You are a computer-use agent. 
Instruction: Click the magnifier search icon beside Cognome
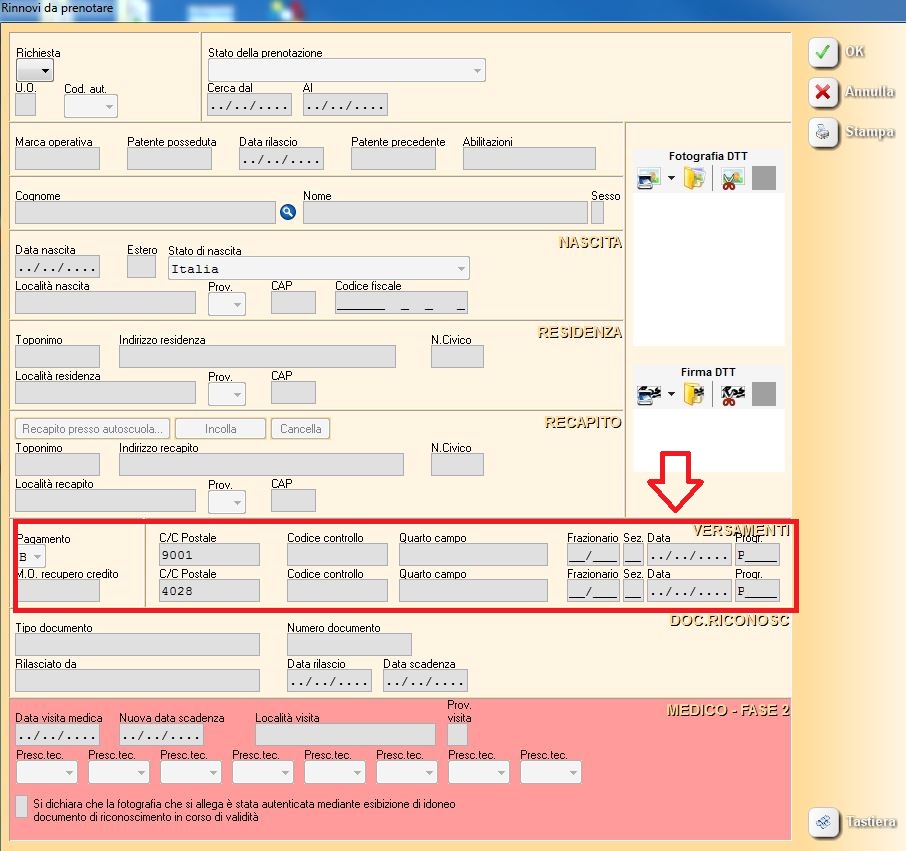tap(288, 212)
